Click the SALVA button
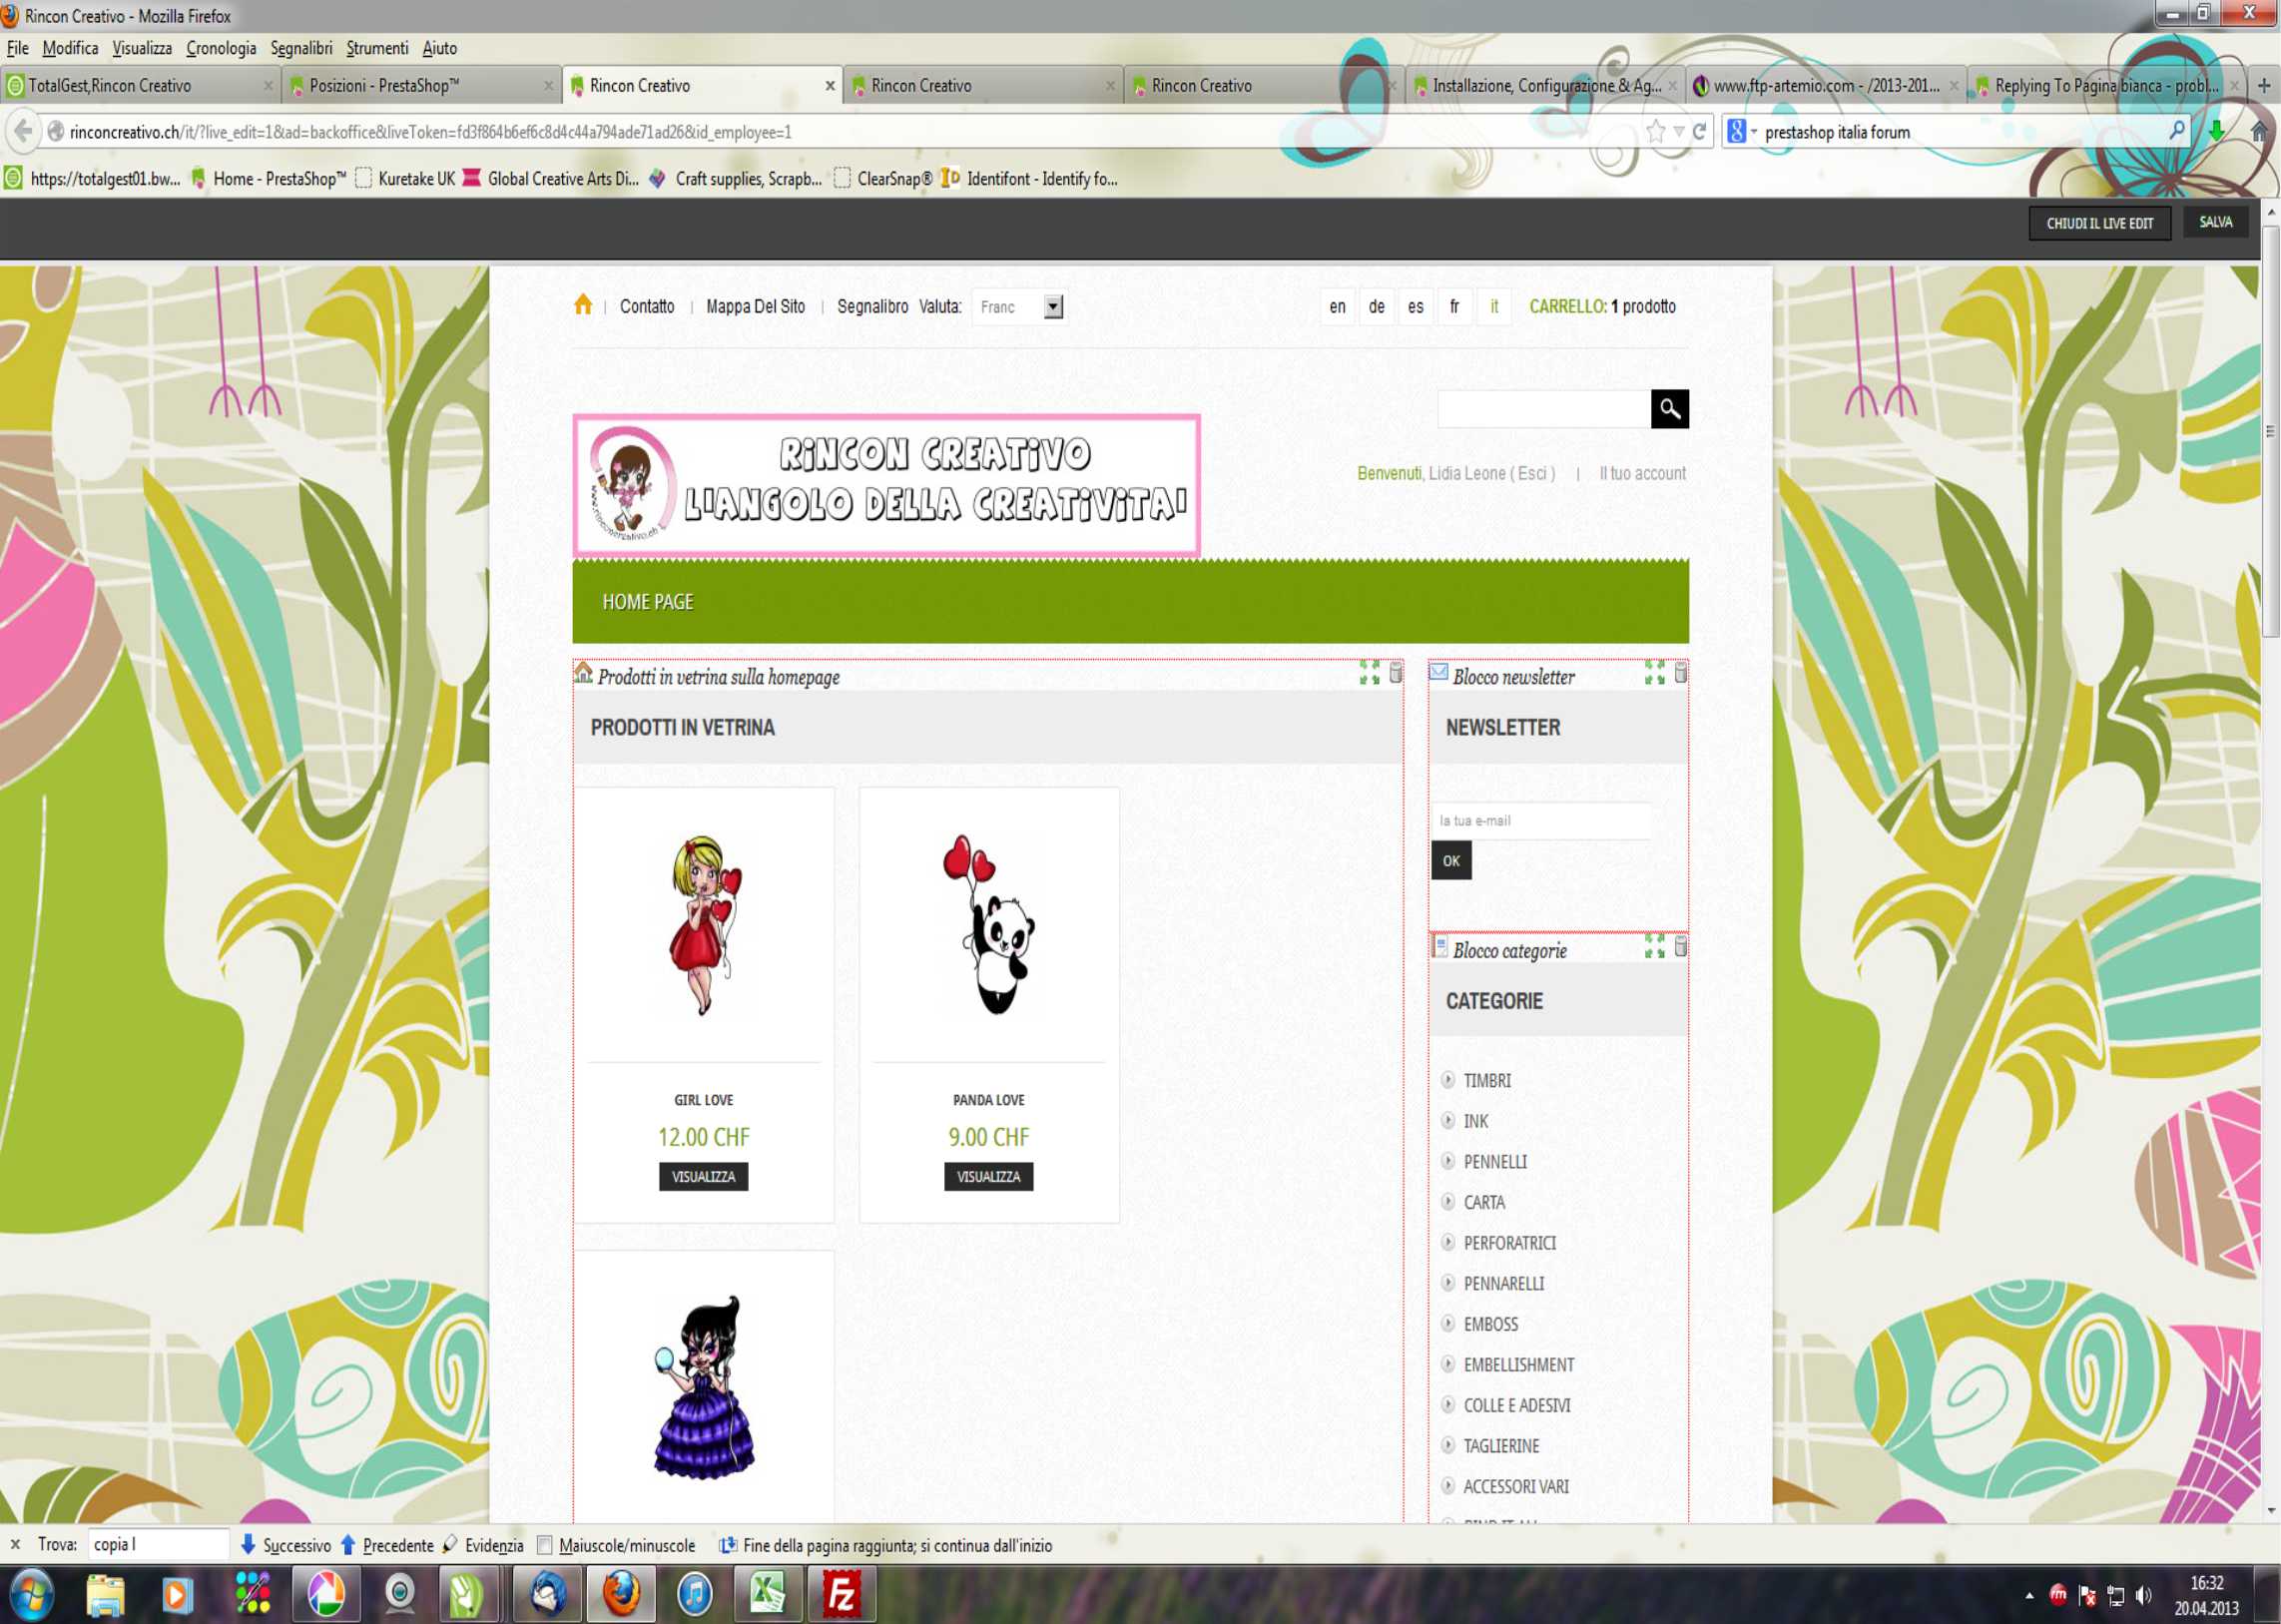The height and width of the screenshot is (1624, 2281). point(2214,222)
